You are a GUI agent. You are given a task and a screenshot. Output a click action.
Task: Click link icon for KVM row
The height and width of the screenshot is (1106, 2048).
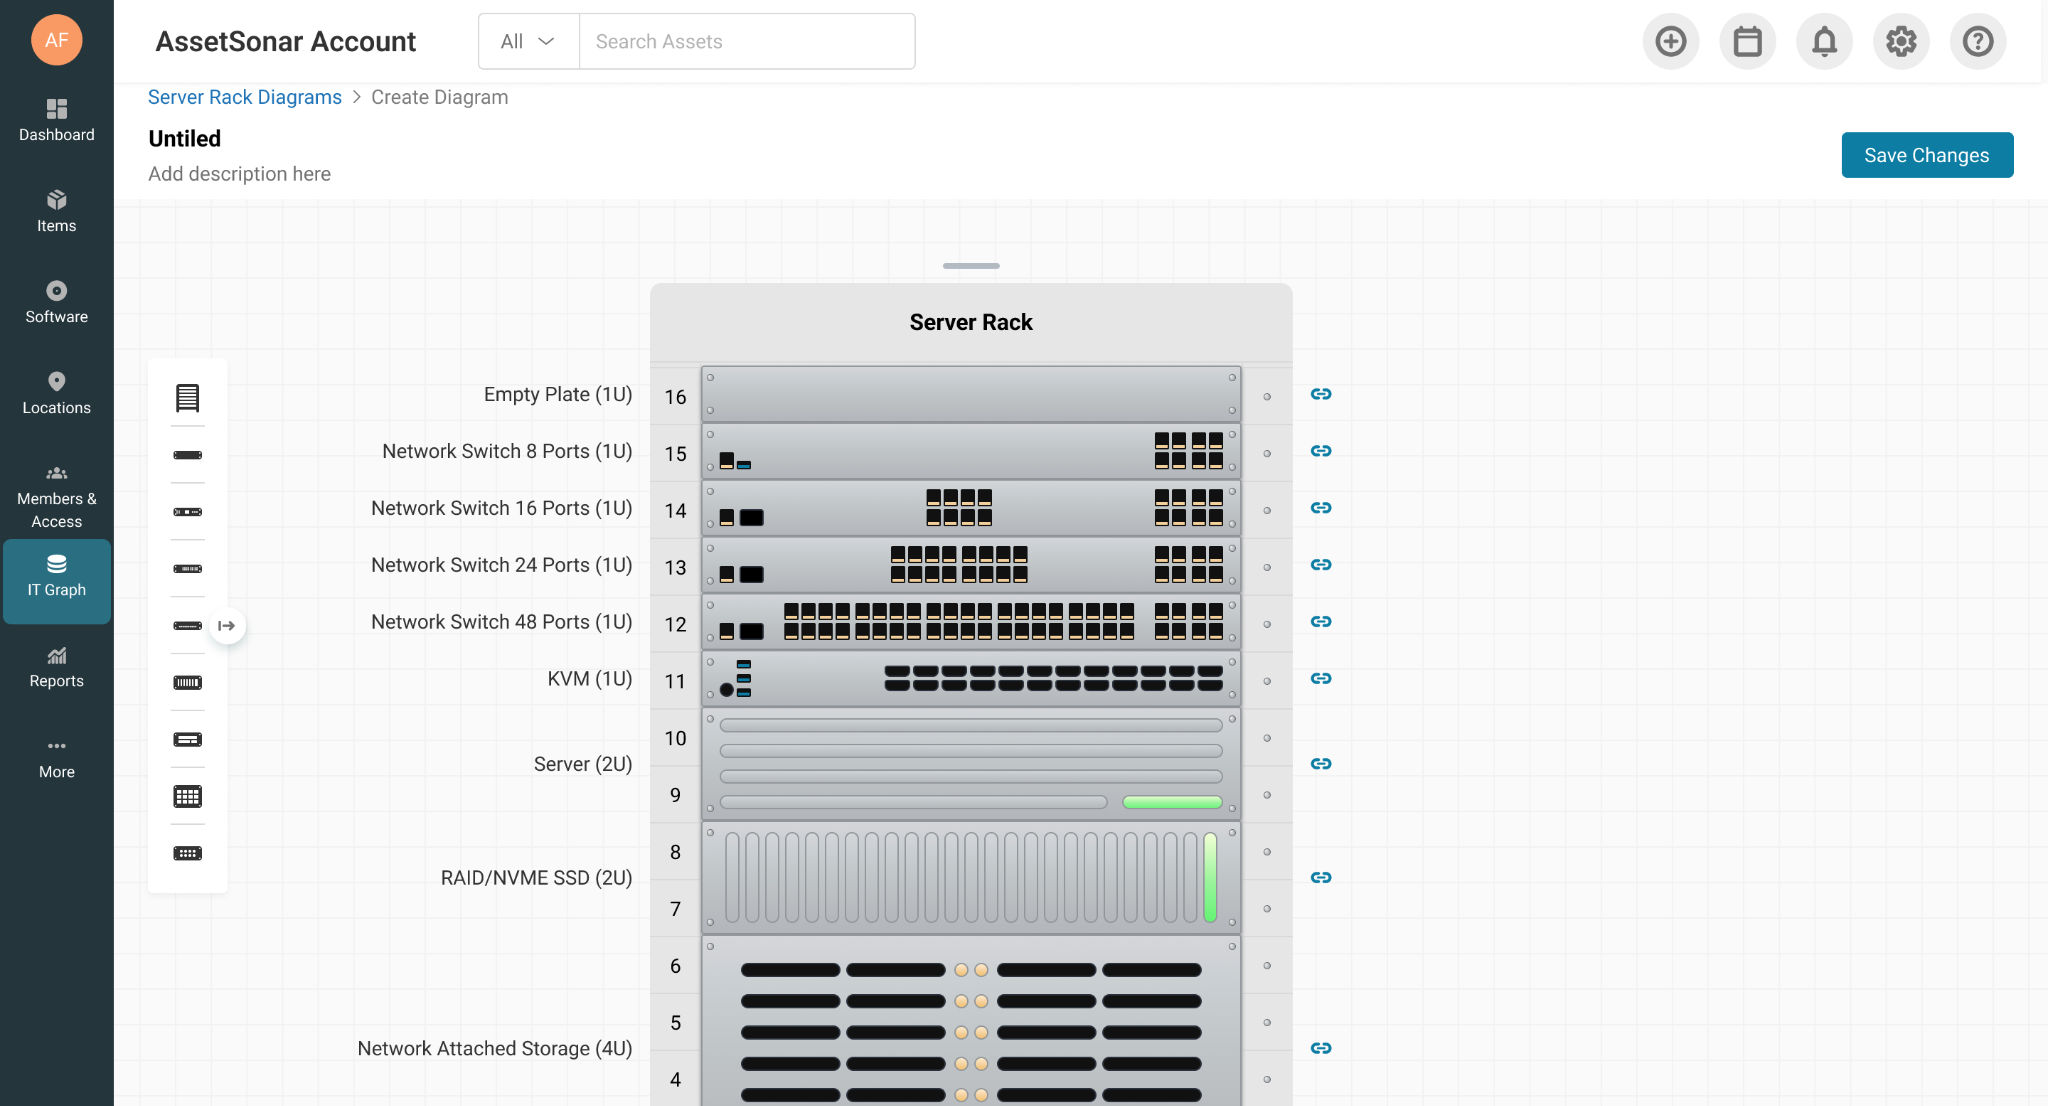coord(1321,679)
